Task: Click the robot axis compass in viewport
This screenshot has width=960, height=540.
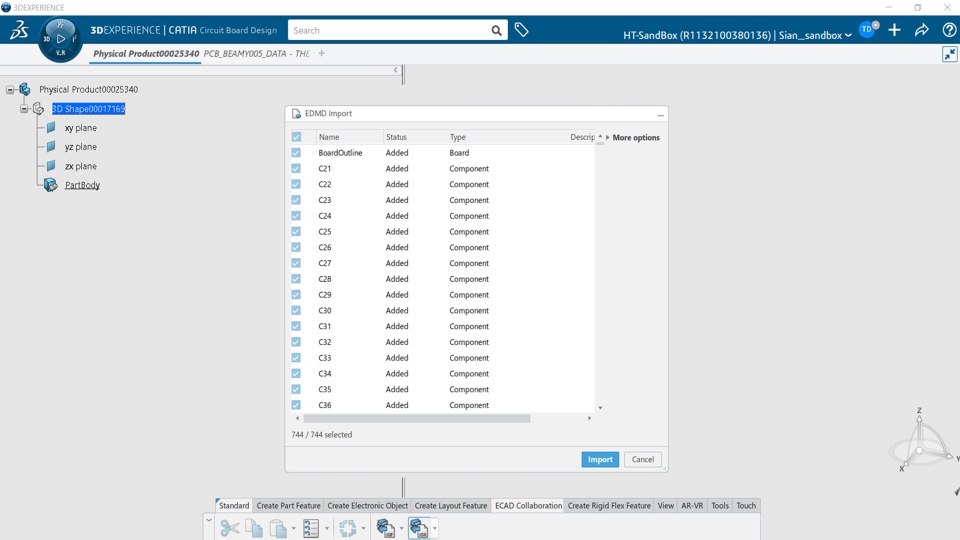Action: 921,441
